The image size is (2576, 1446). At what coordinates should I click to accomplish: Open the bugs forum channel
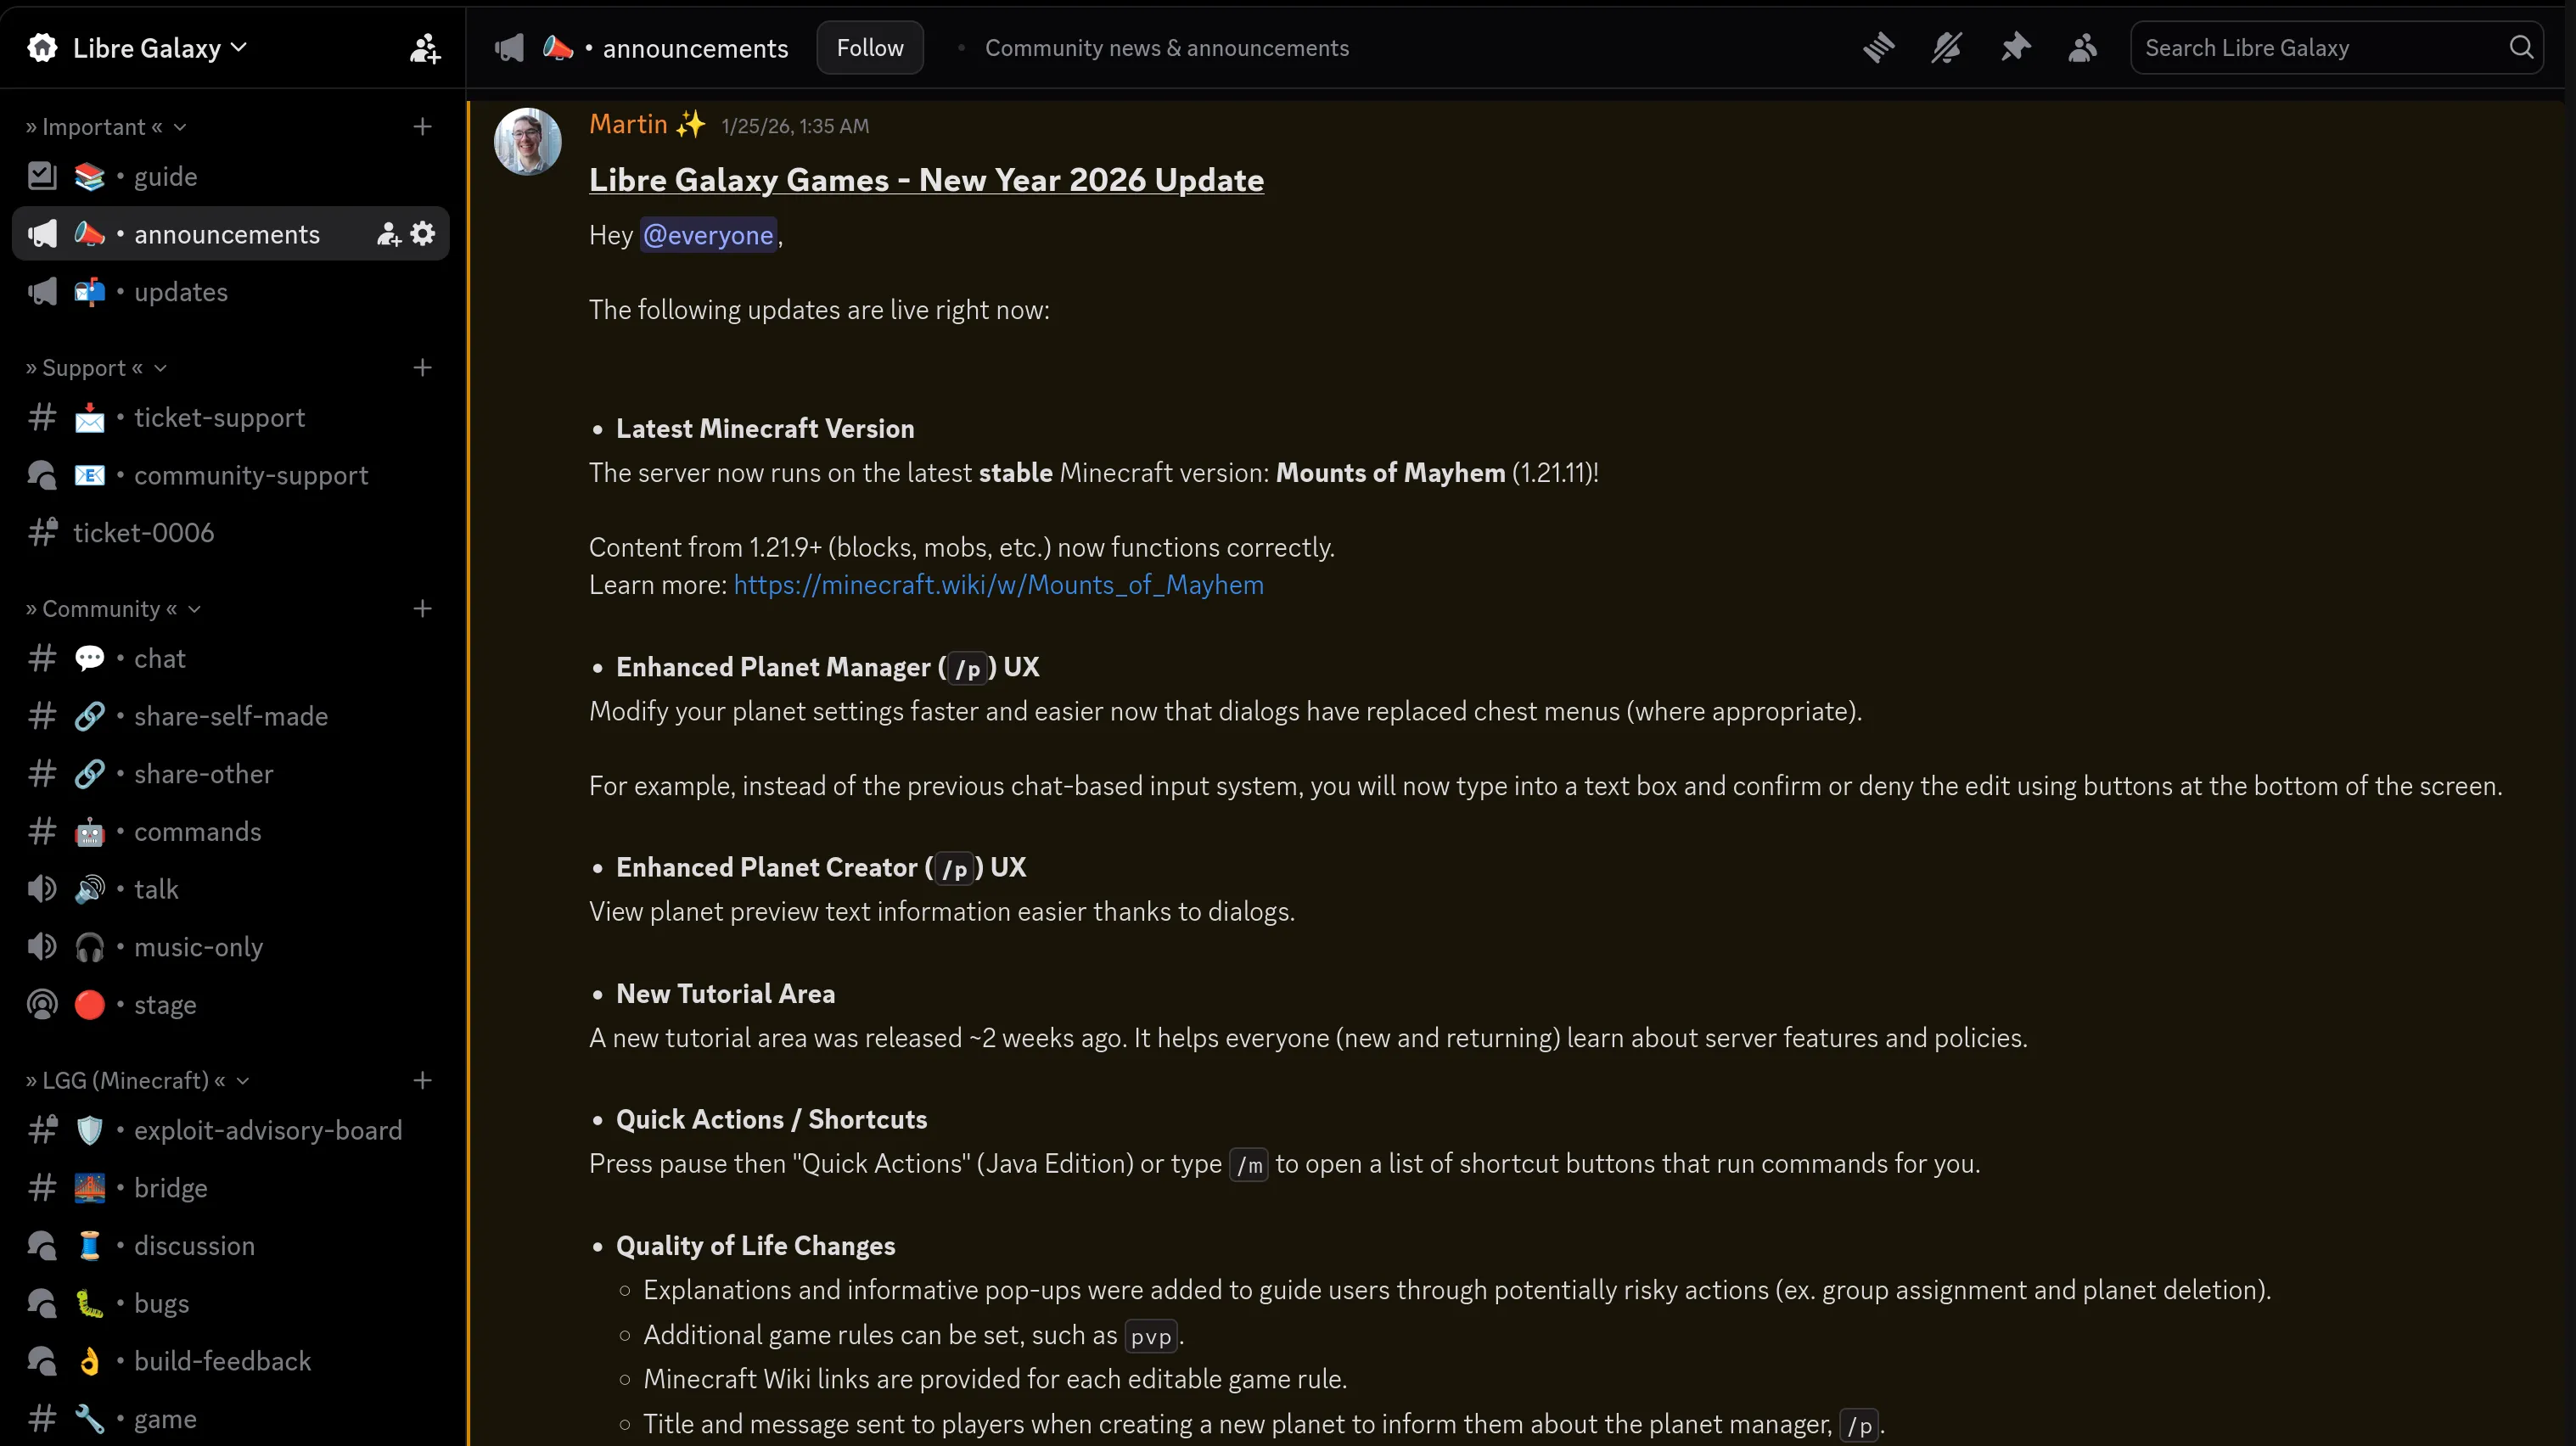[231, 1303]
